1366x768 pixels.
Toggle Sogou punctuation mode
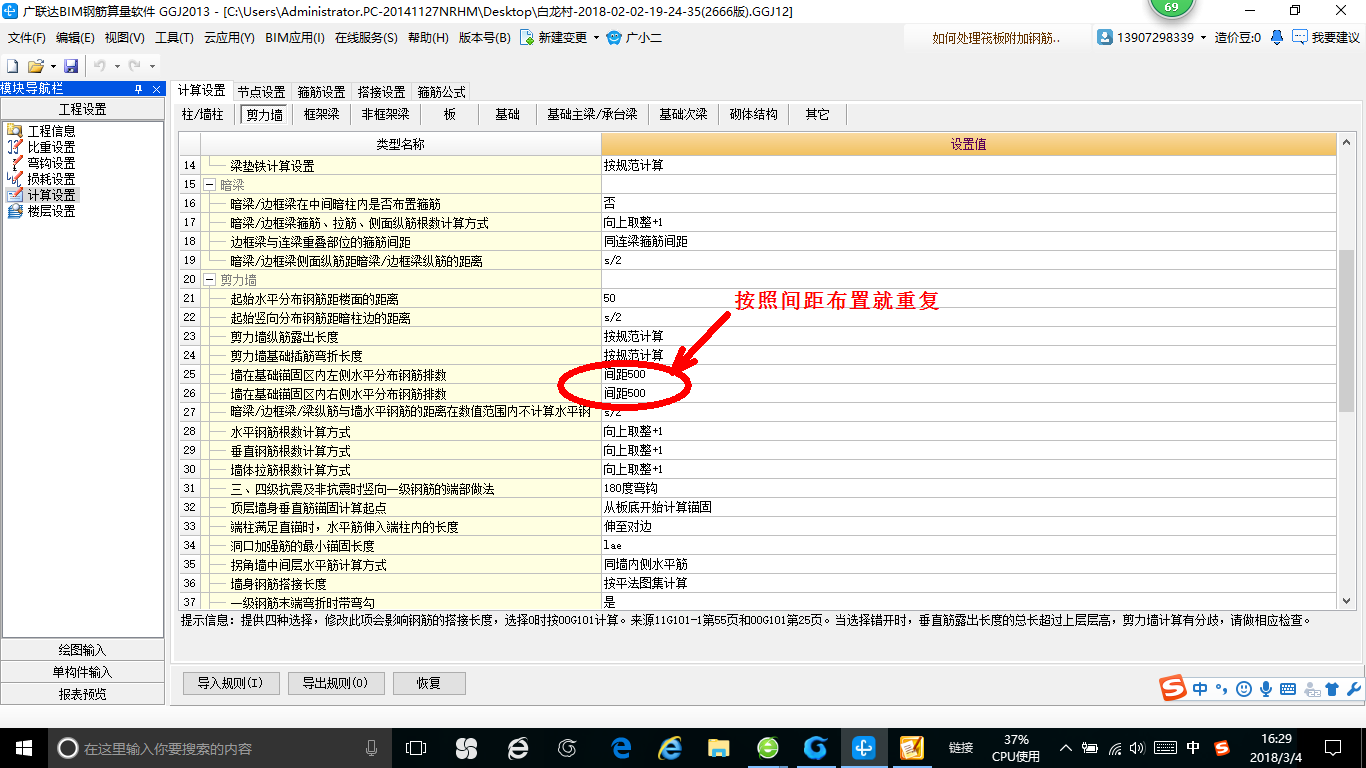1222,689
